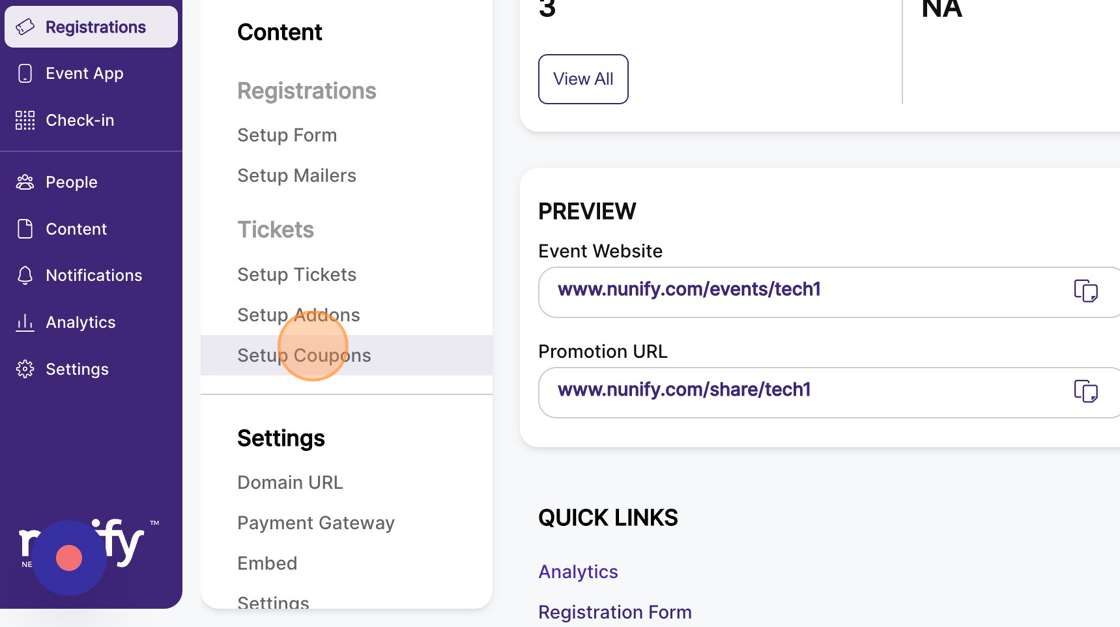This screenshot has width=1120, height=627.
Task: Open the Registration Form quick link
Action: 615,612
